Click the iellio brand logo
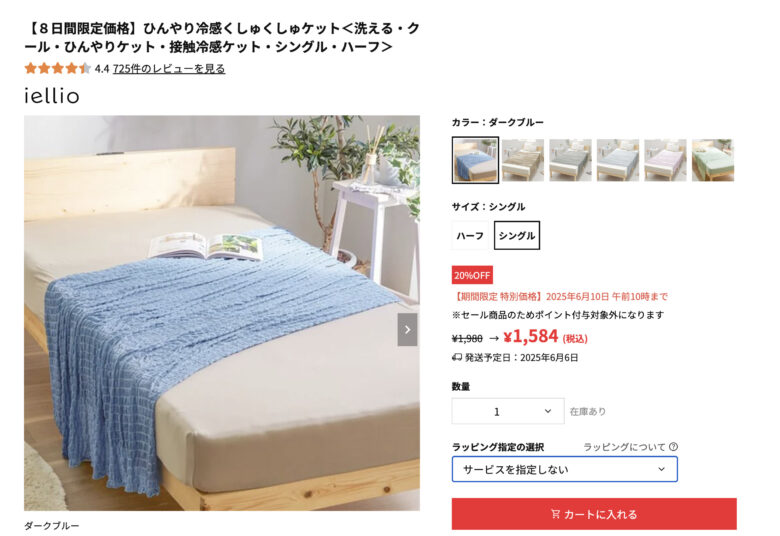Viewport: 780px width, 536px height. pyautogui.click(x=52, y=96)
